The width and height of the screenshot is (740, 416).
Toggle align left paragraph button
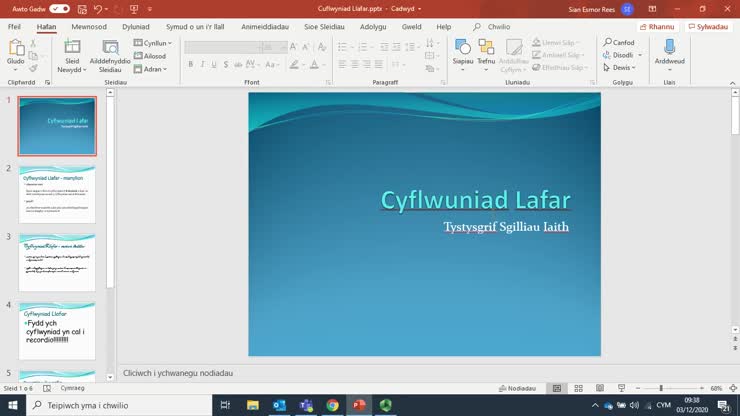coord(342,64)
